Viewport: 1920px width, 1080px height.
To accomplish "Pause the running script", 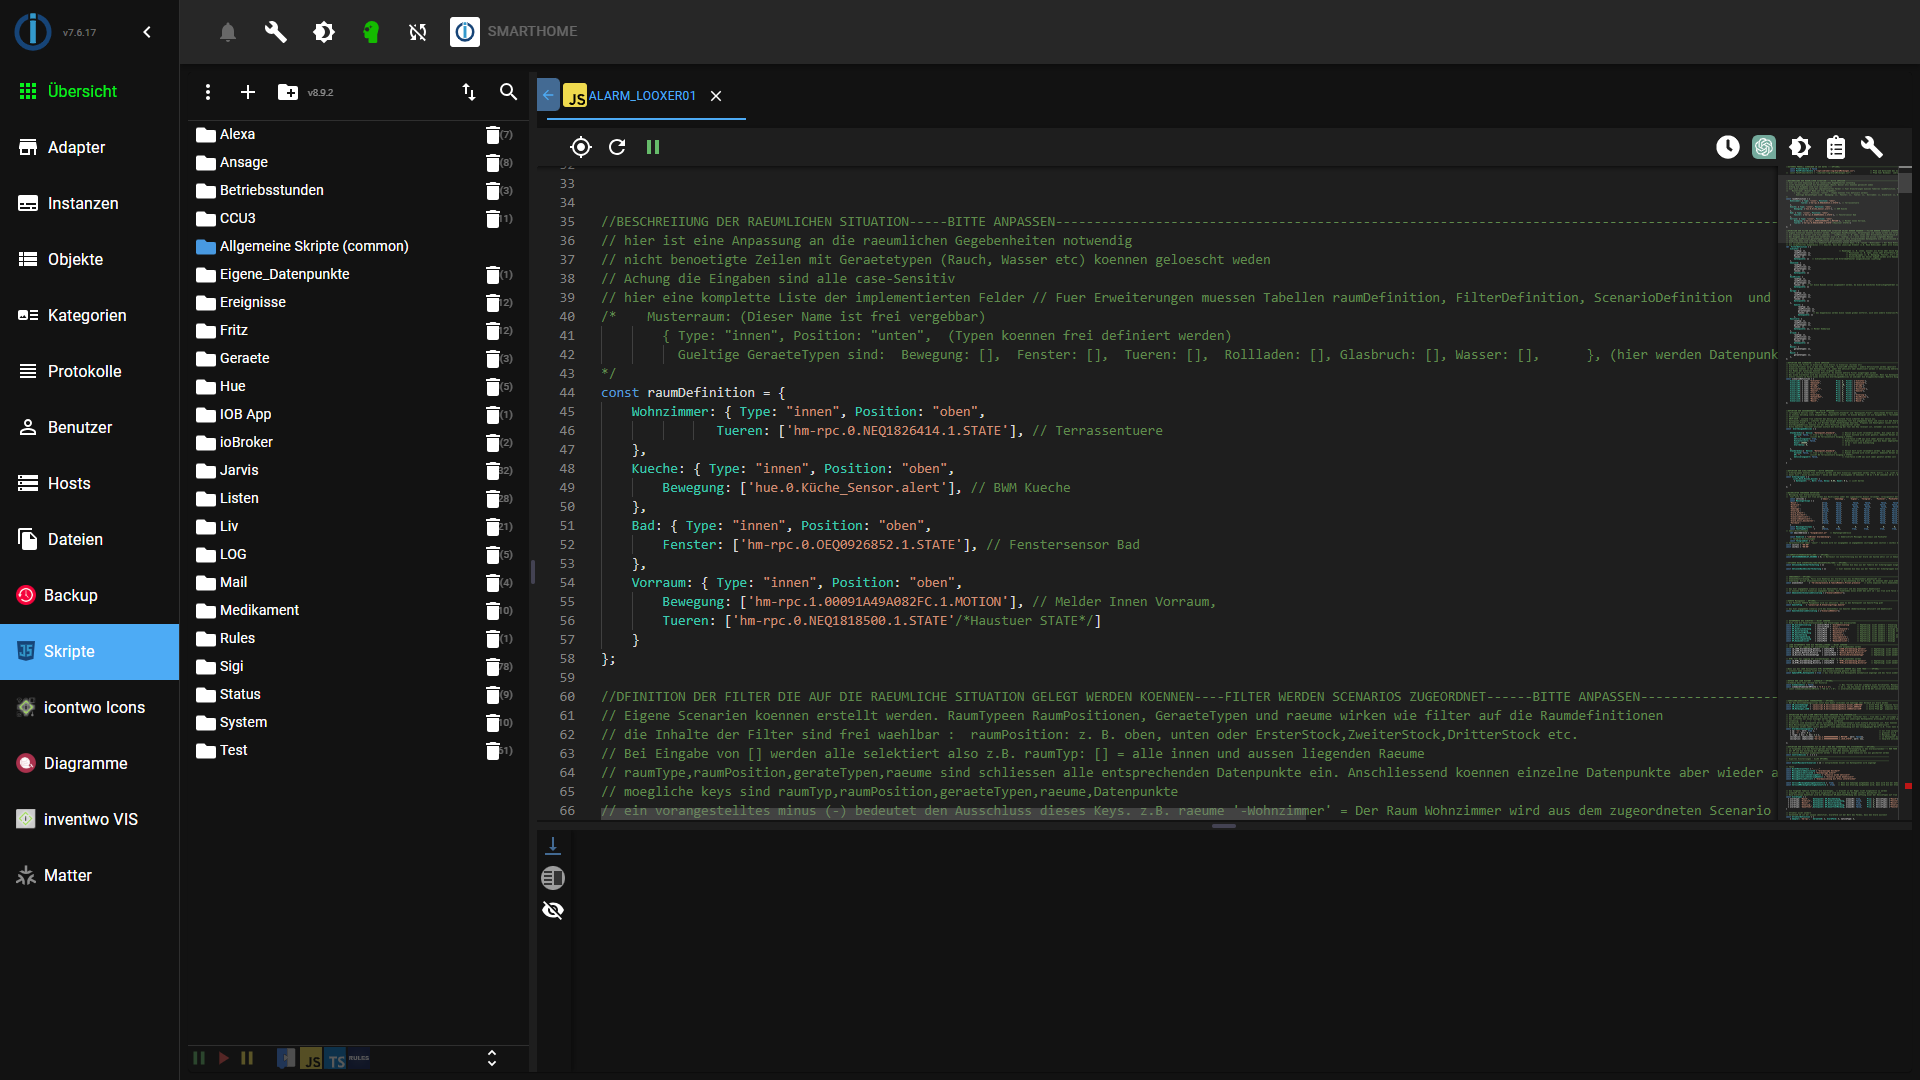I will (x=653, y=147).
